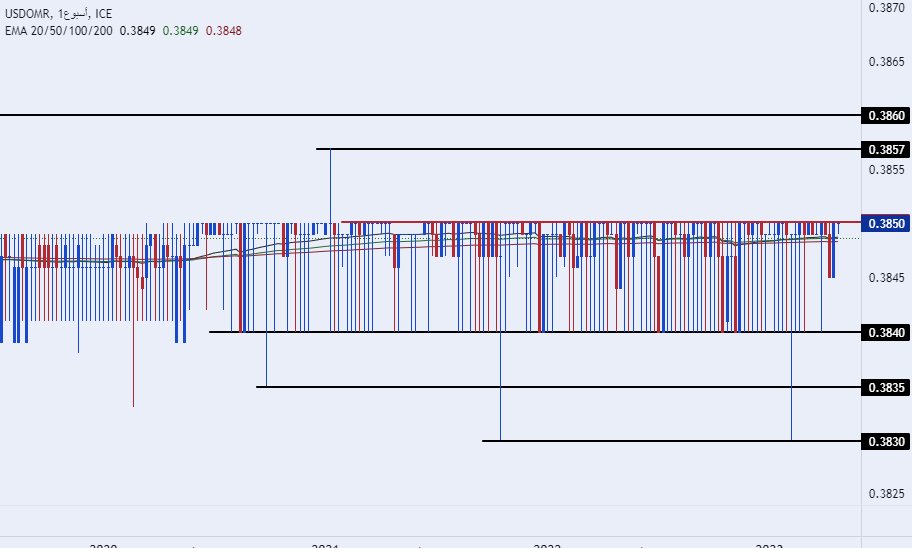
Task: Click 0.3855 on the price axis
Action: pos(886,170)
